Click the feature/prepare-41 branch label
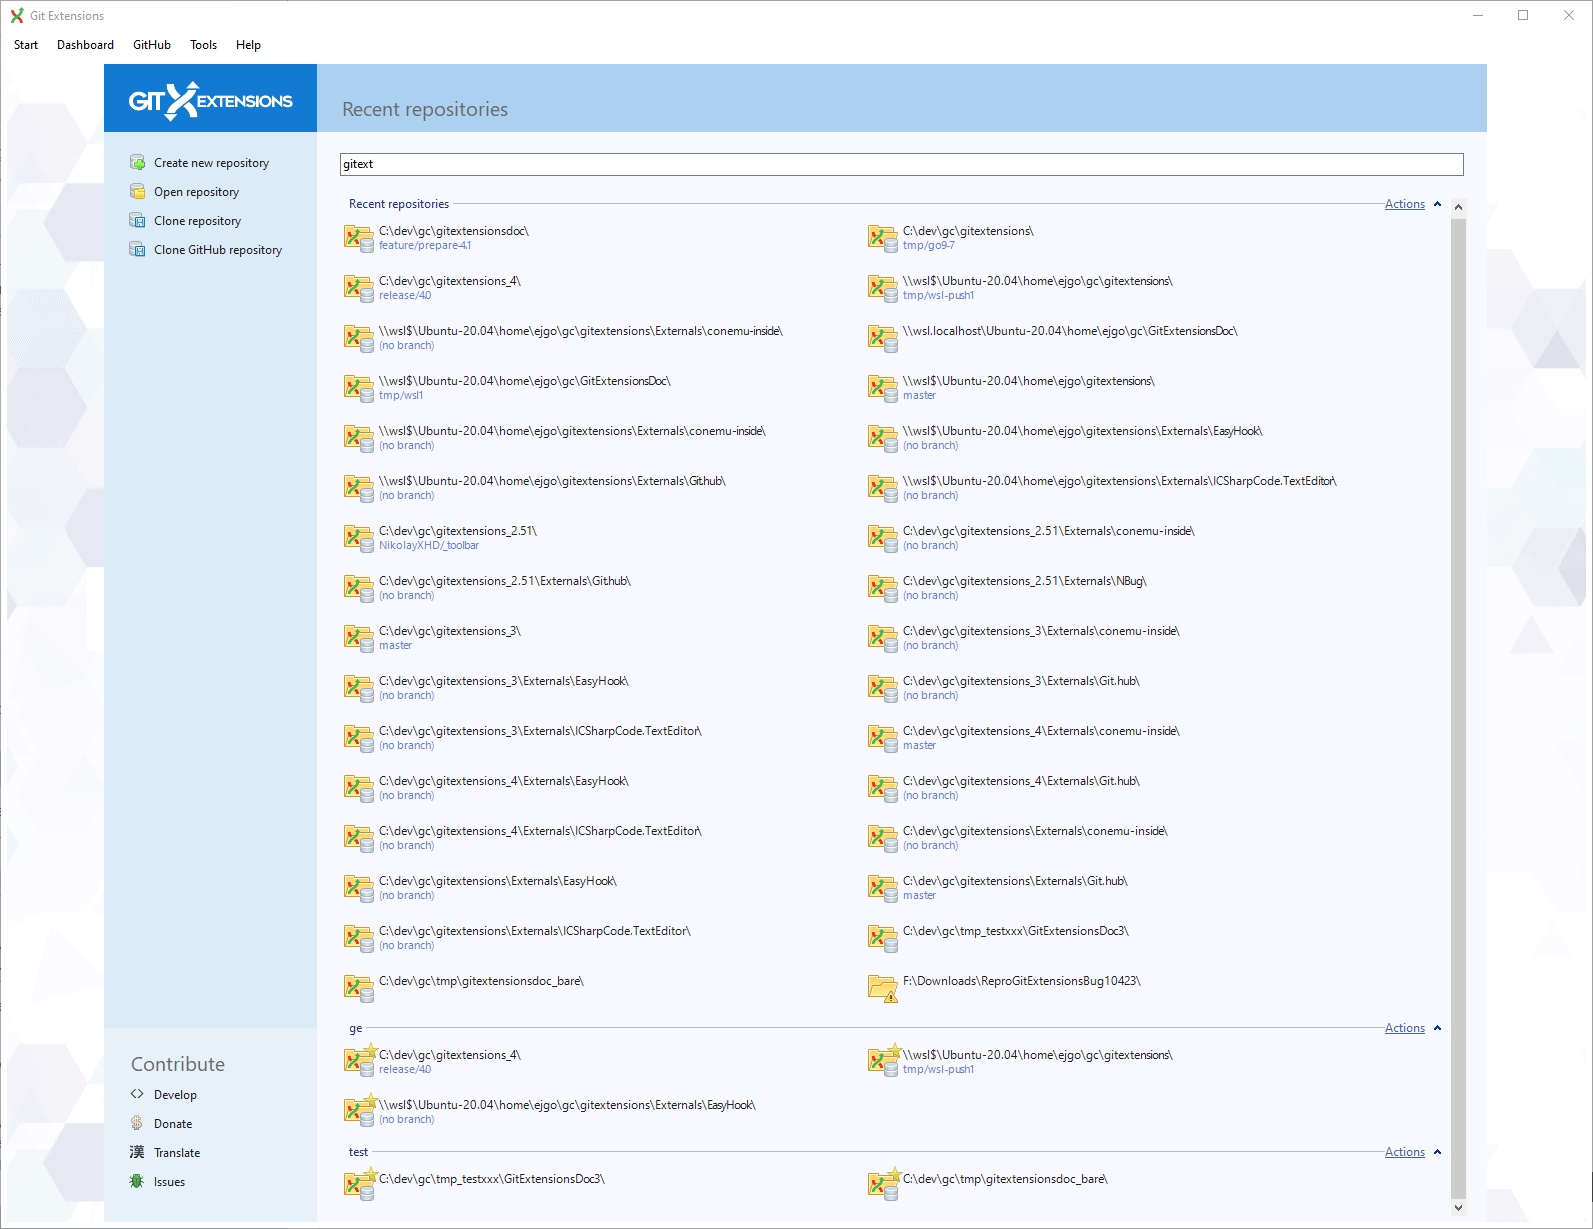The image size is (1593, 1229). 425,246
